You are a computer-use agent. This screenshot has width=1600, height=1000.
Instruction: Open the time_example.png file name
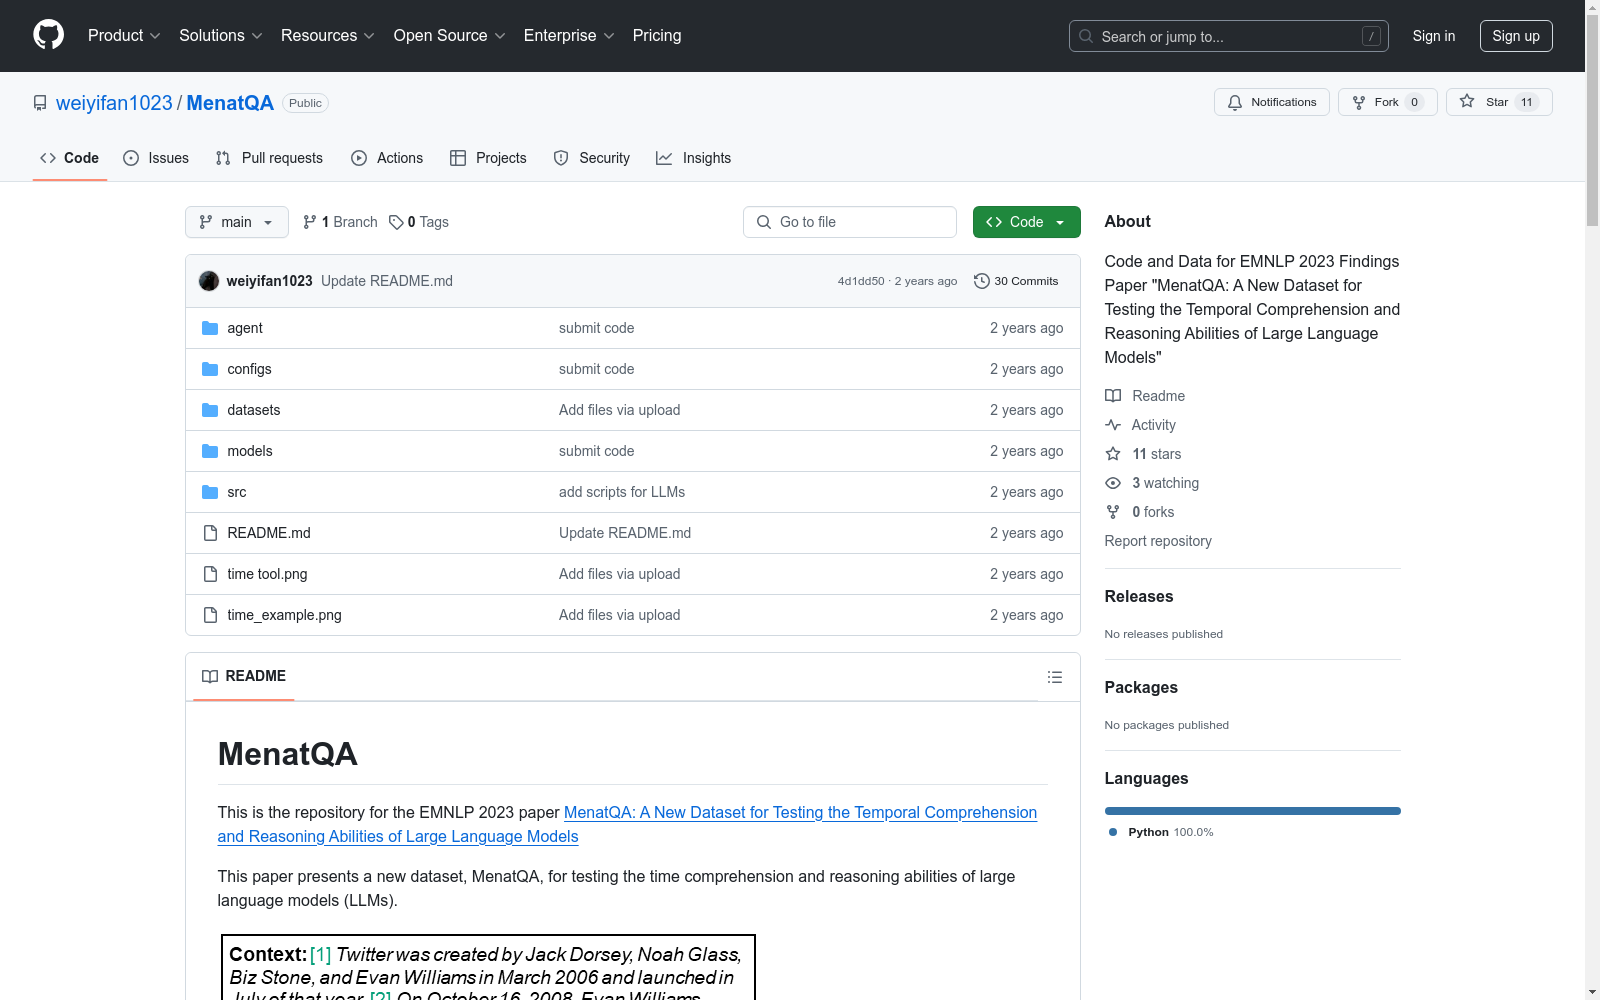point(285,615)
